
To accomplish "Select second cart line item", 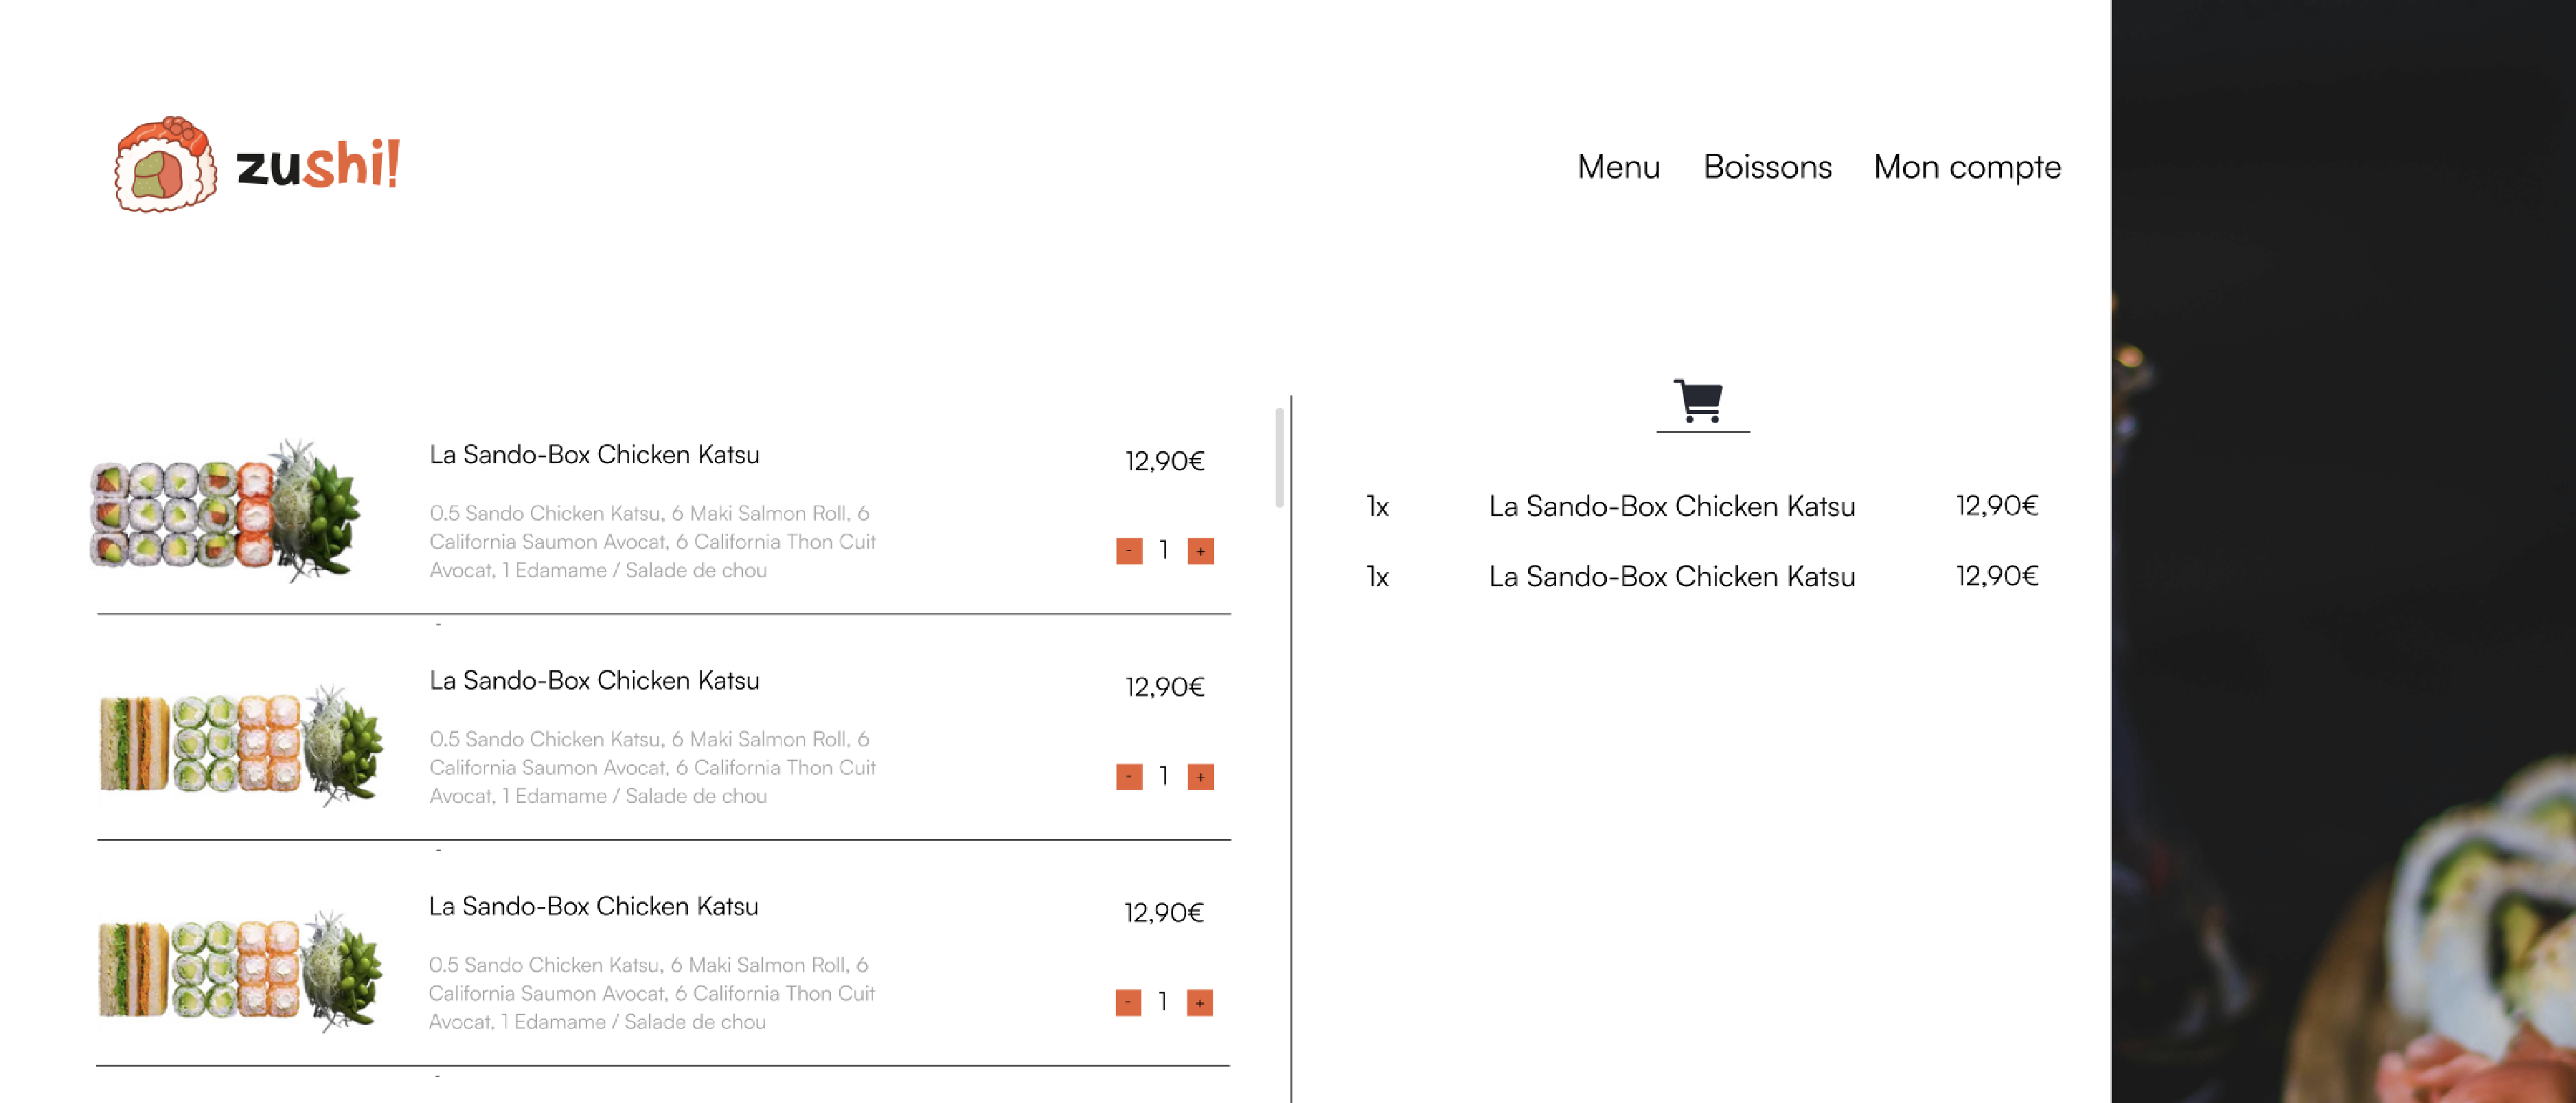I will point(1702,576).
